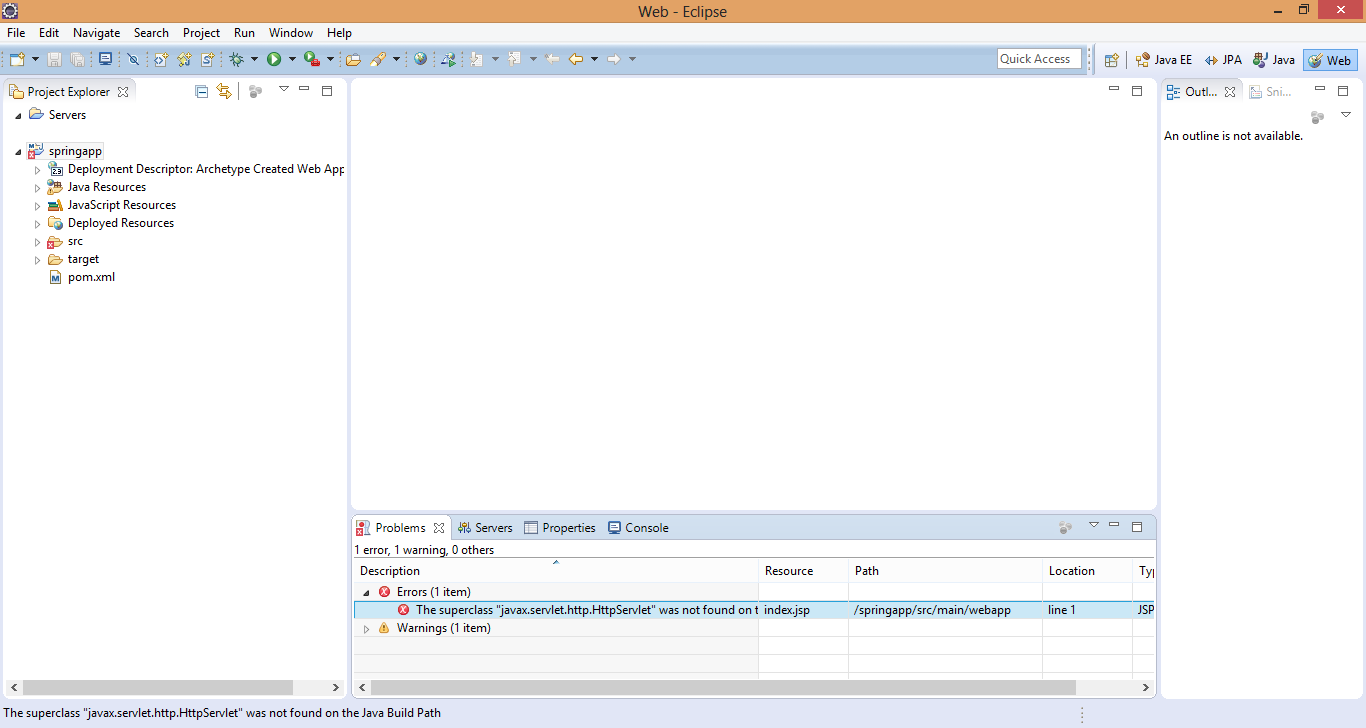Image resolution: width=1366 pixels, height=728 pixels.
Task: Click the Skip All Breakpoints icon
Action: pos(133,59)
